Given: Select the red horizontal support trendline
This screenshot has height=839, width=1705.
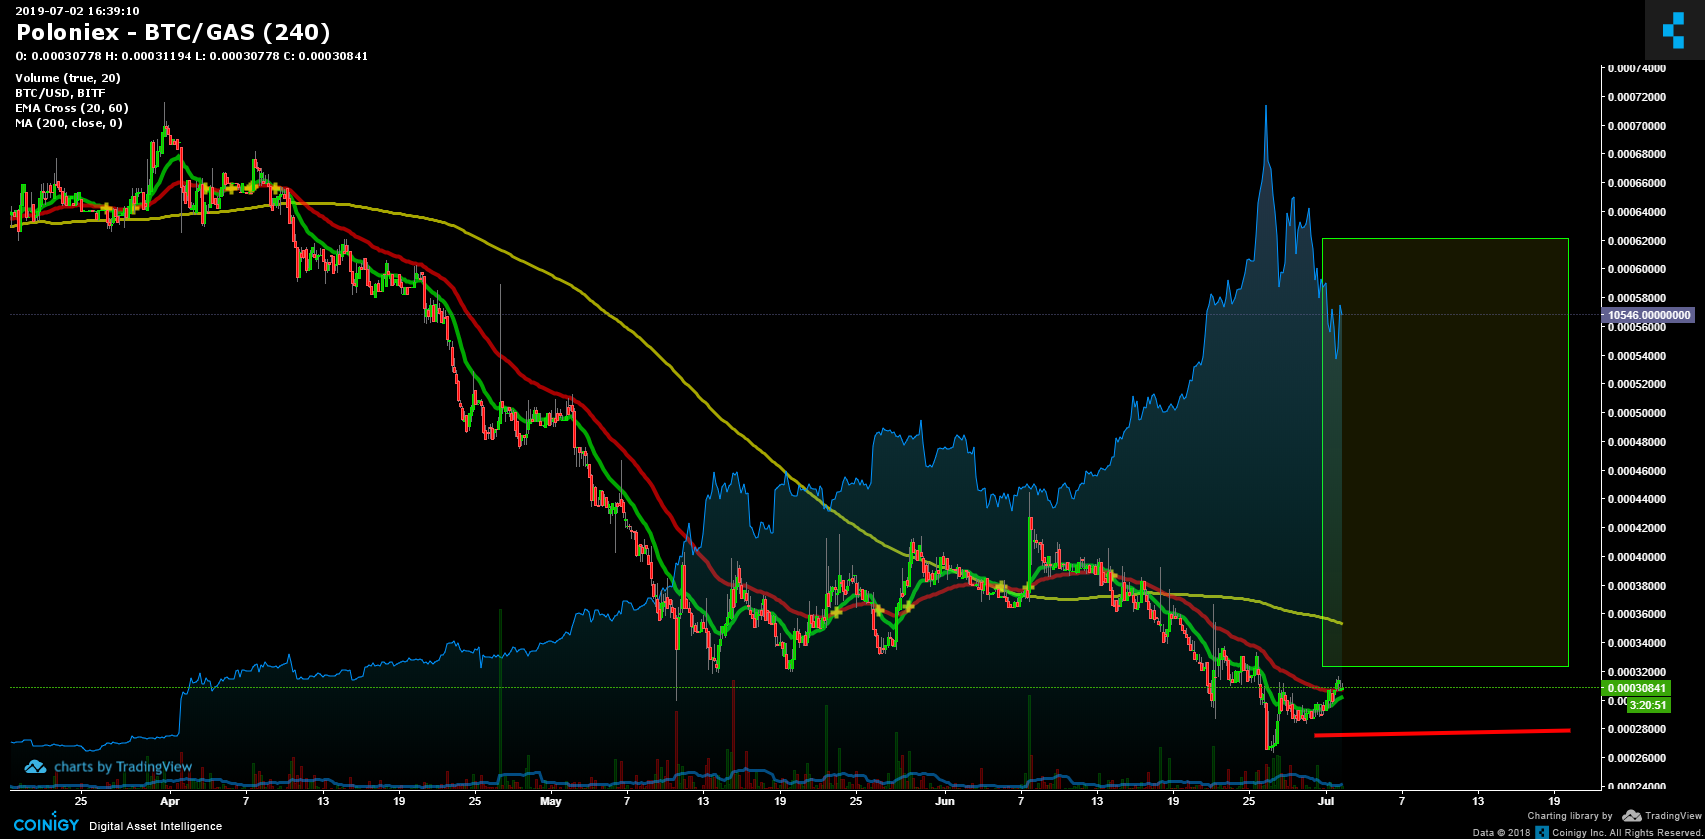Looking at the screenshot, I should (1442, 733).
